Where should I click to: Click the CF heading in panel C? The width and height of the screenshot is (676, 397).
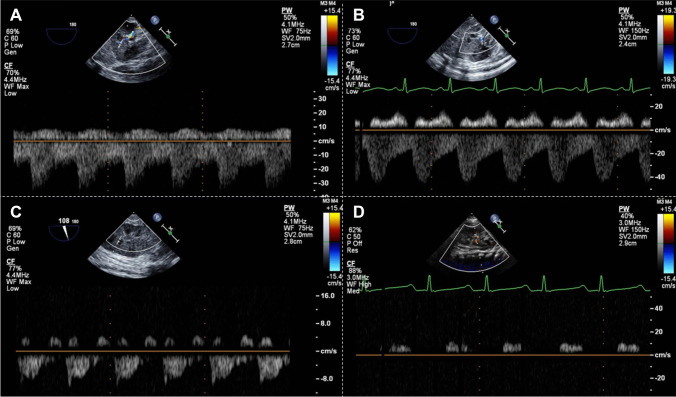click(11, 261)
